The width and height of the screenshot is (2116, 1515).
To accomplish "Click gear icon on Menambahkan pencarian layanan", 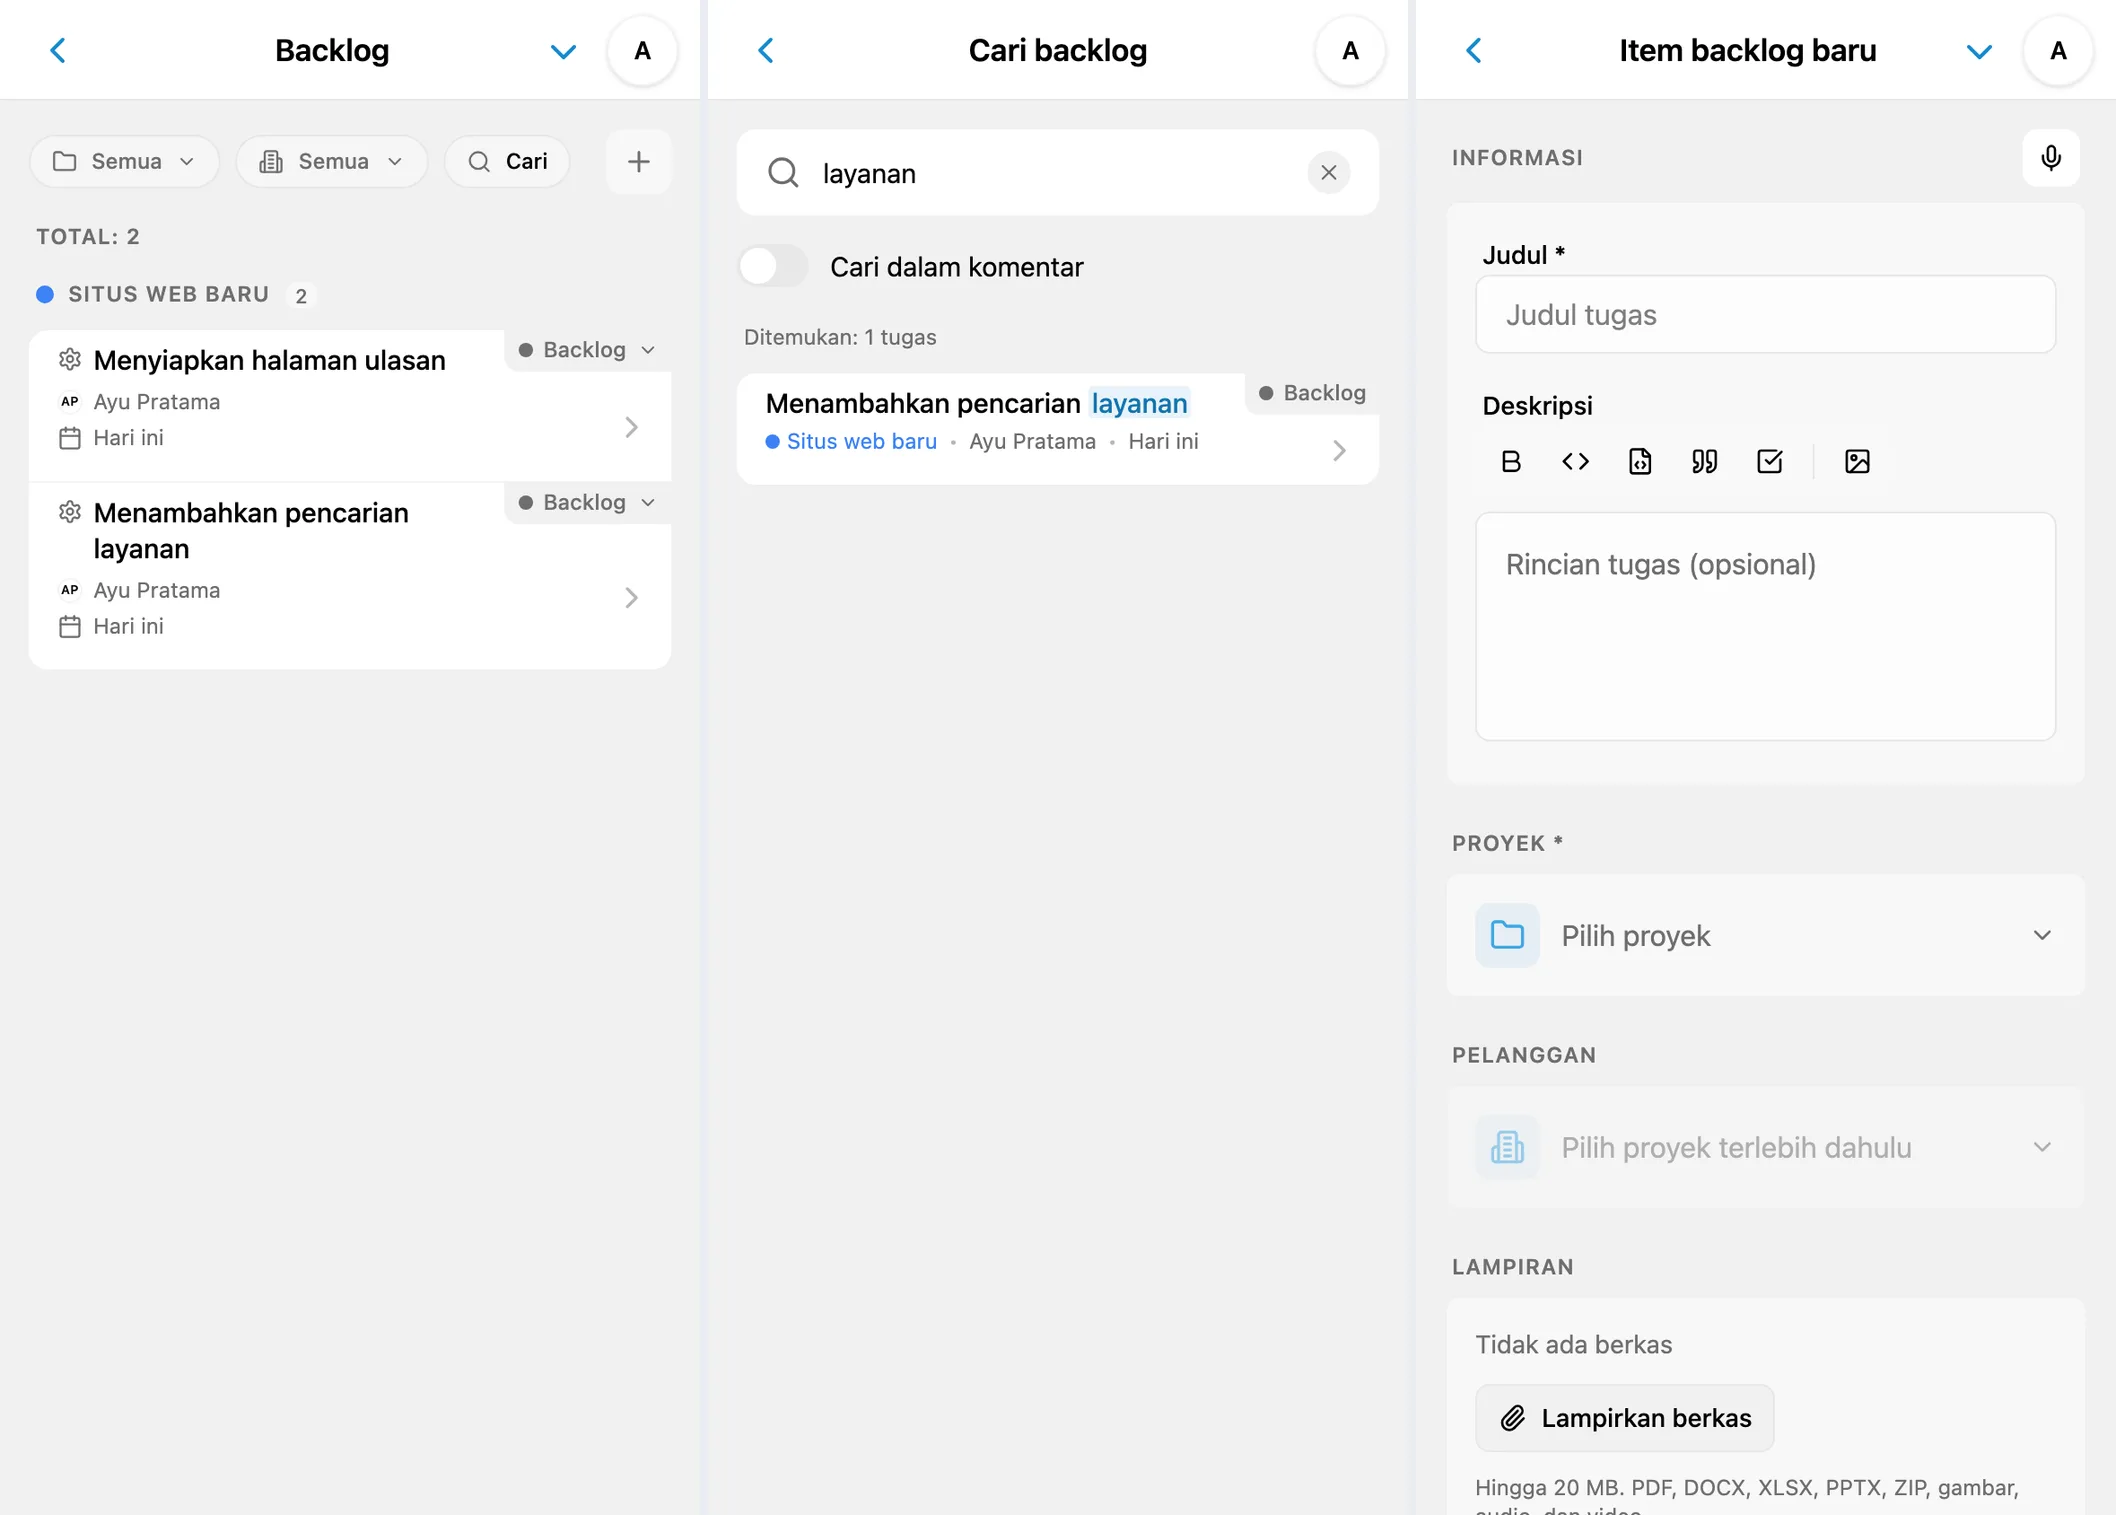I will tap(69, 512).
